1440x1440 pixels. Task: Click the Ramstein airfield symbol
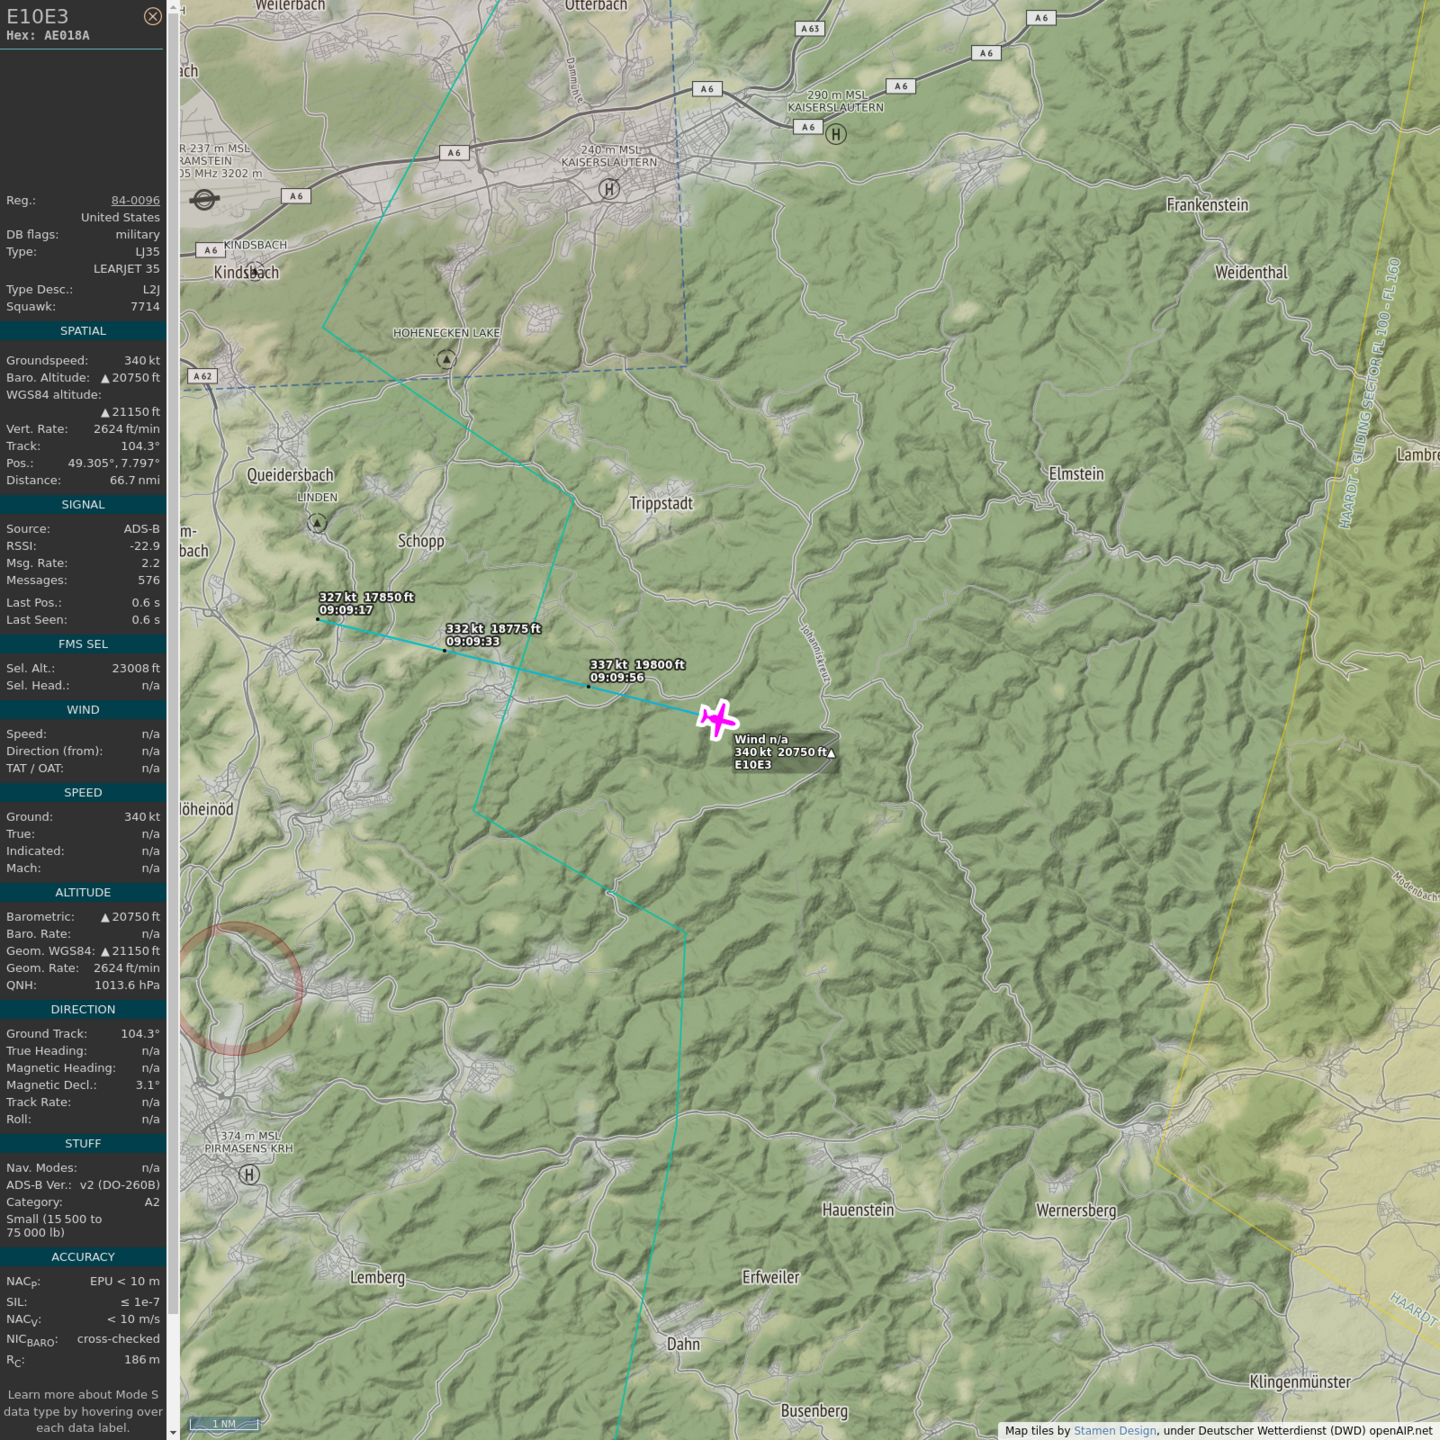click(x=204, y=200)
